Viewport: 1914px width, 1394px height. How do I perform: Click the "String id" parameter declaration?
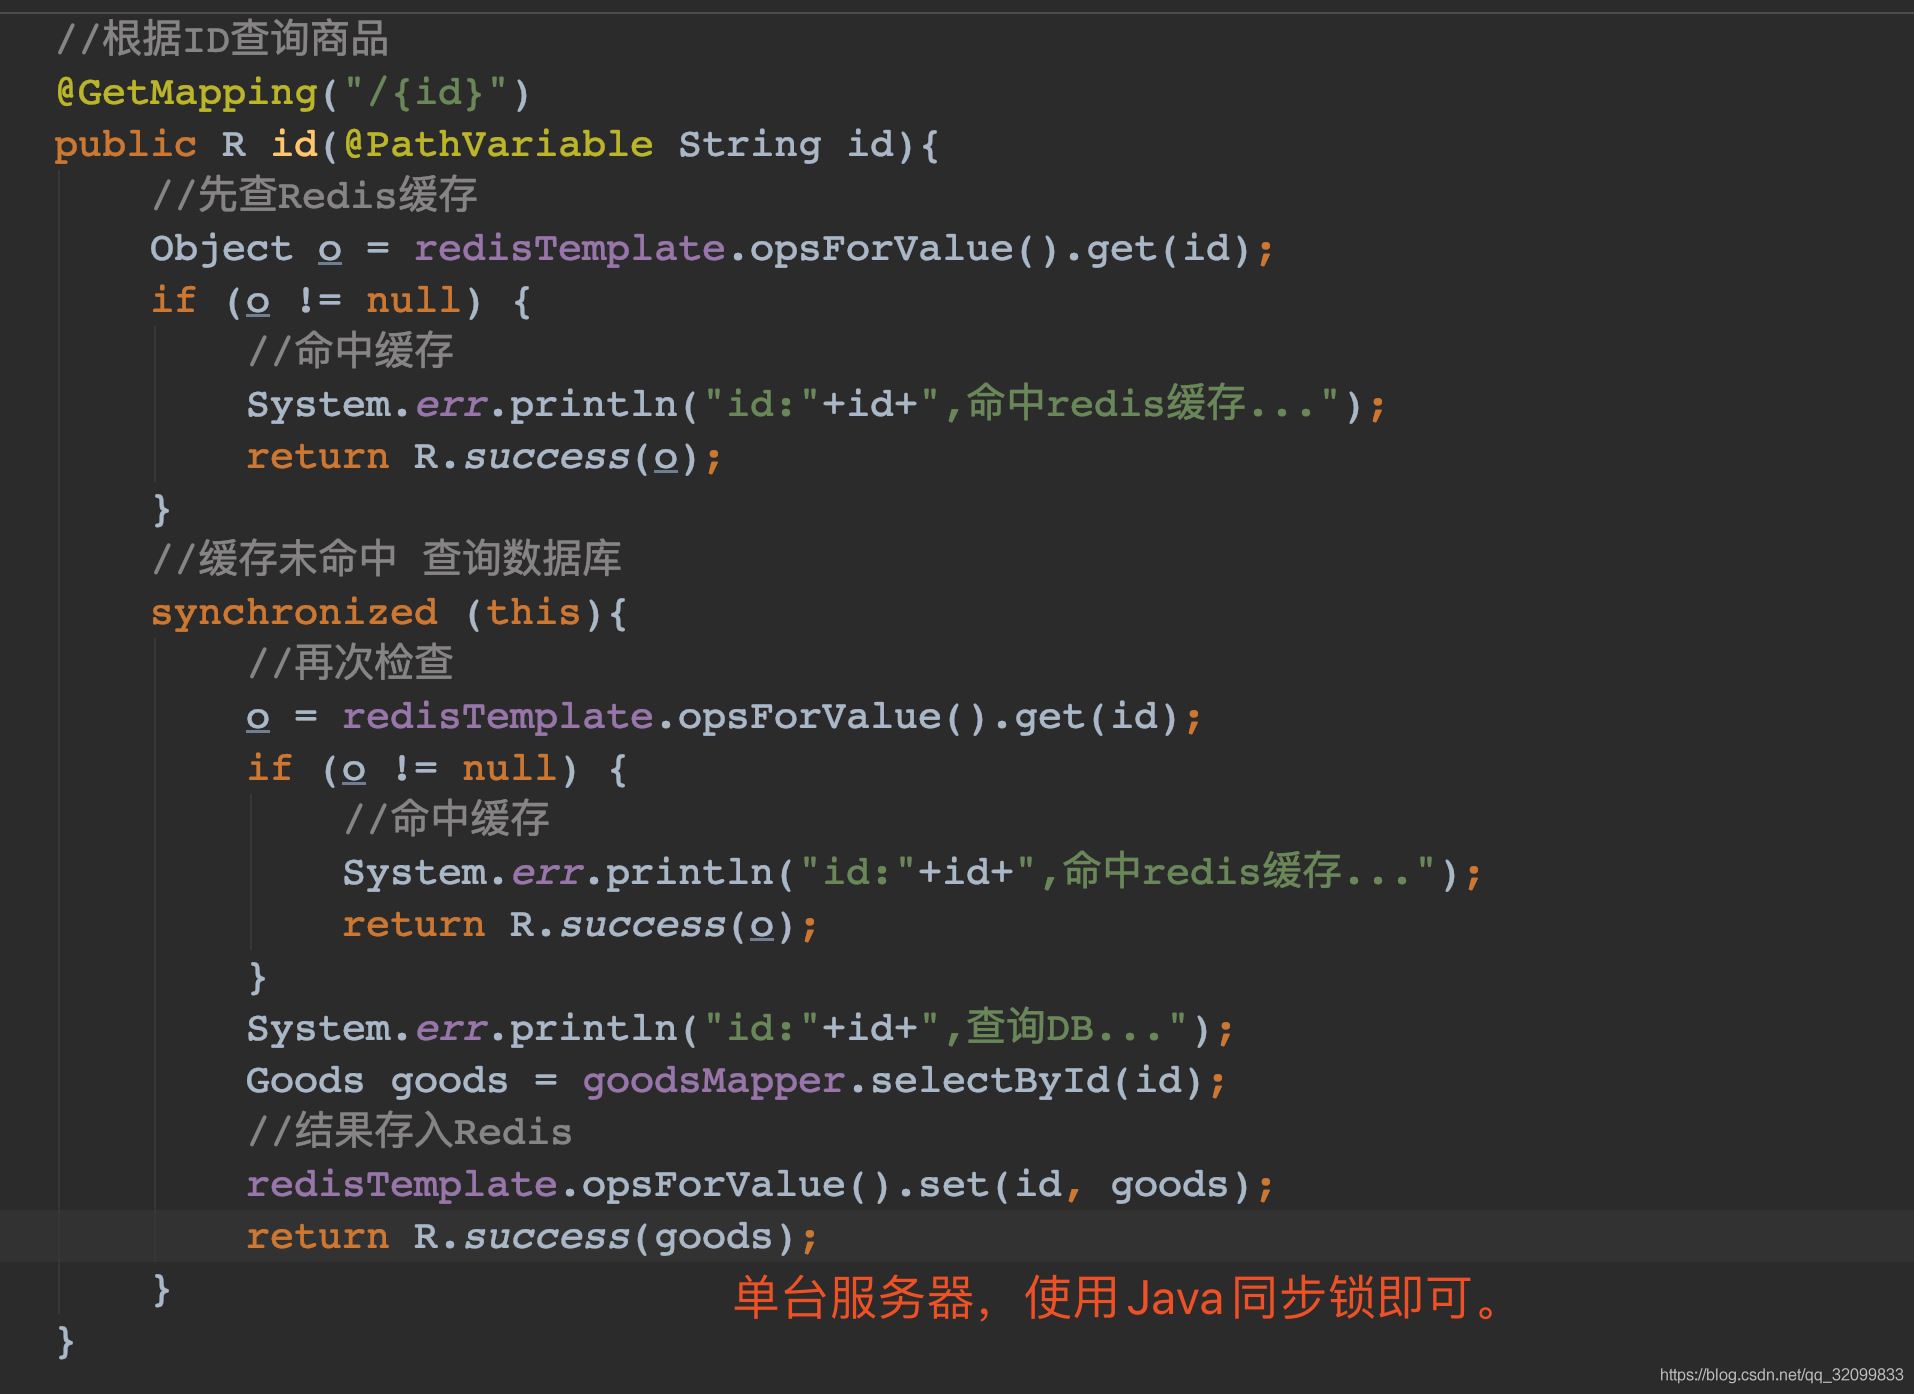786,145
